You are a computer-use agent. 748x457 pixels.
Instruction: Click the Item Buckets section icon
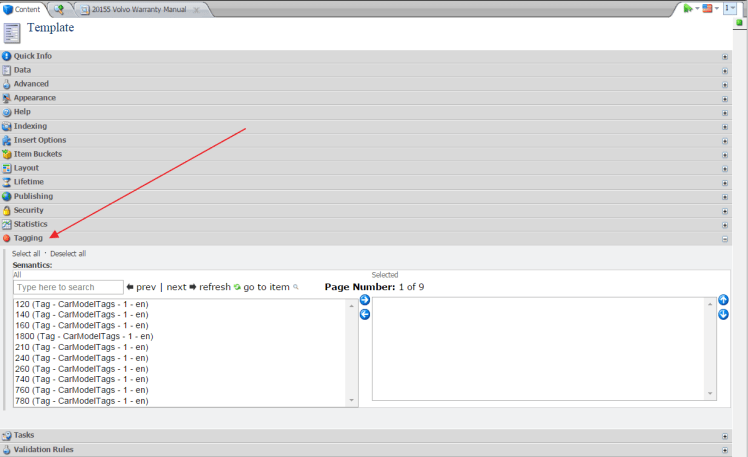[x=6, y=154]
